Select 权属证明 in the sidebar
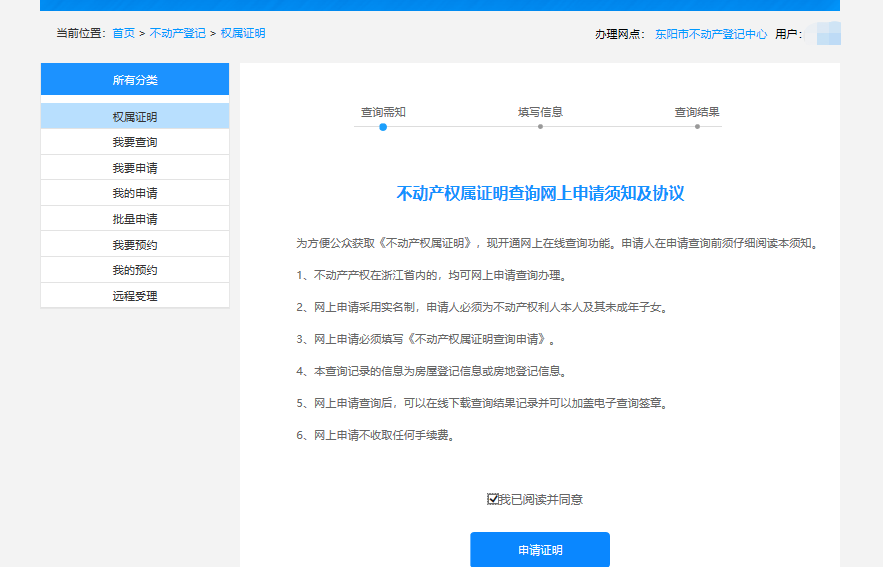 pos(135,117)
